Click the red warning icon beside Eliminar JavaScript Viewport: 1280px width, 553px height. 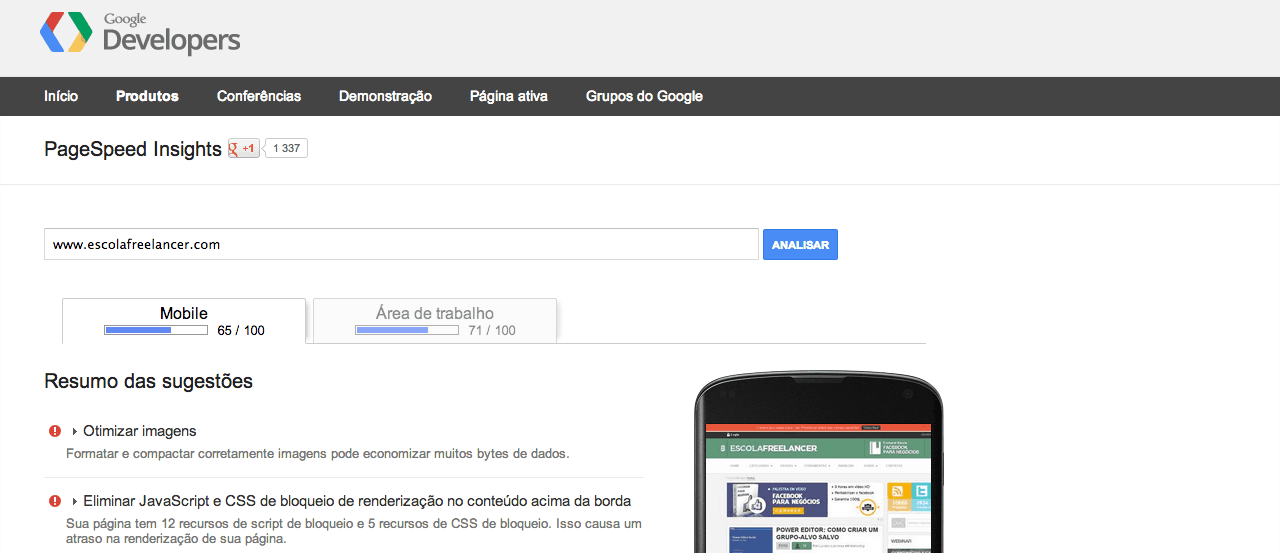click(55, 501)
